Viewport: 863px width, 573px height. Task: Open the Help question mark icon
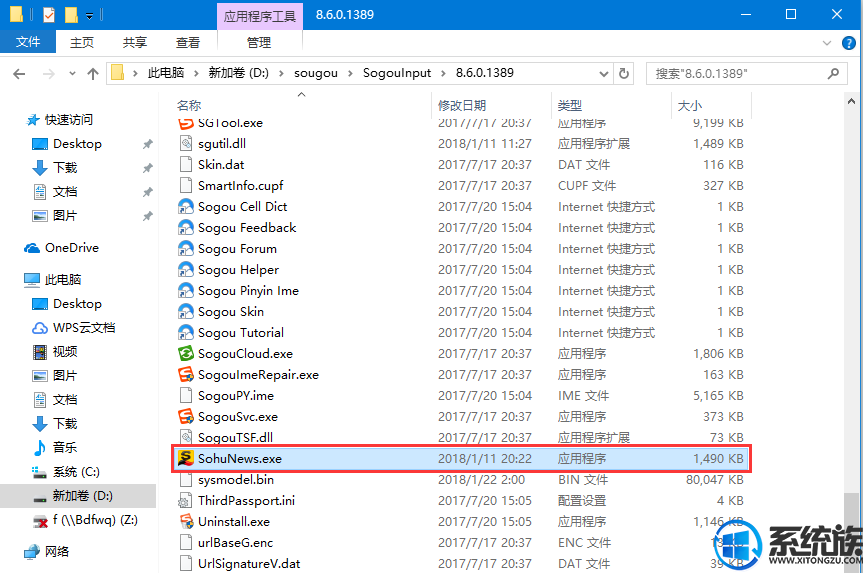(x=849, y=43)
